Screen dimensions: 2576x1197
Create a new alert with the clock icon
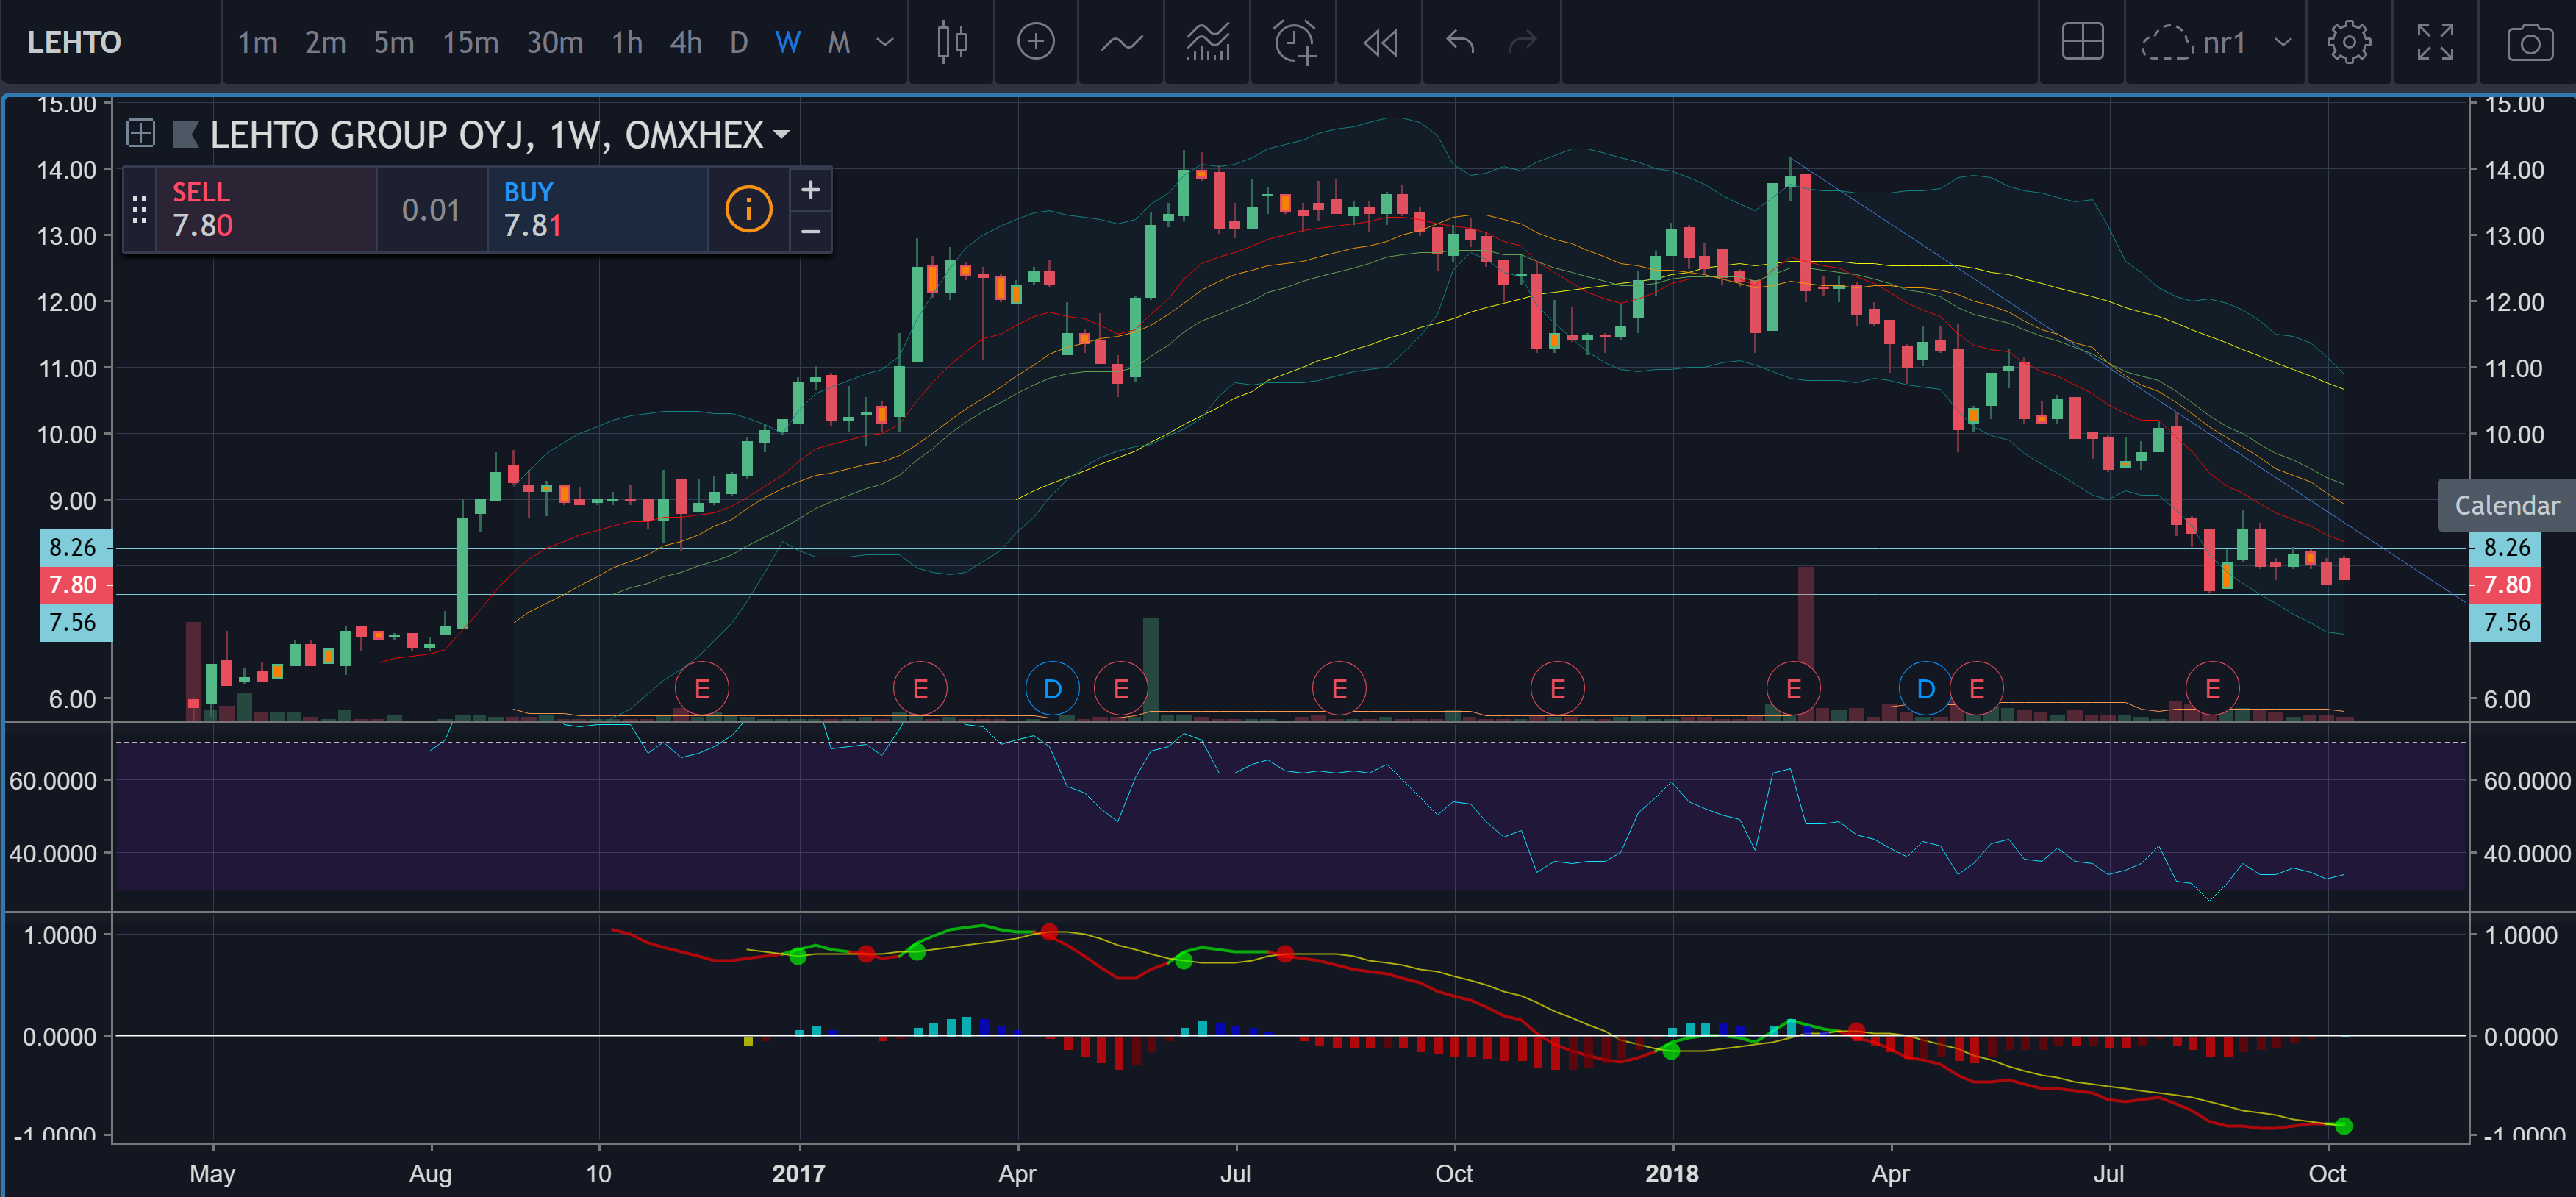(1294, 42)
